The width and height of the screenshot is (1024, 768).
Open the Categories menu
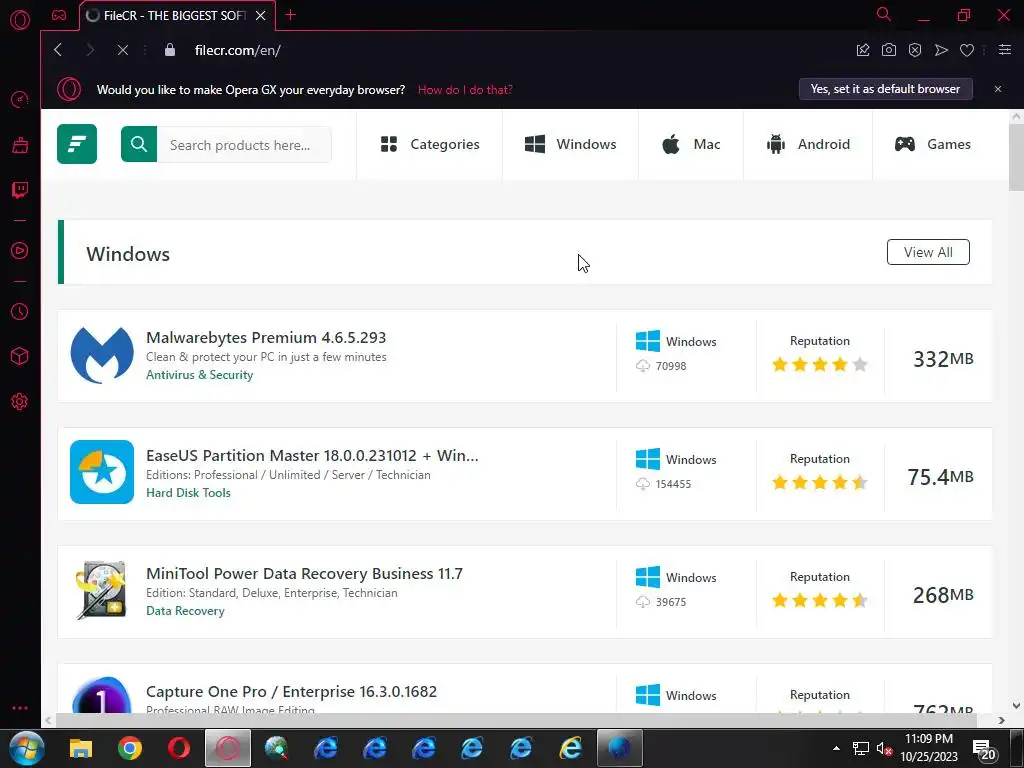430,144
